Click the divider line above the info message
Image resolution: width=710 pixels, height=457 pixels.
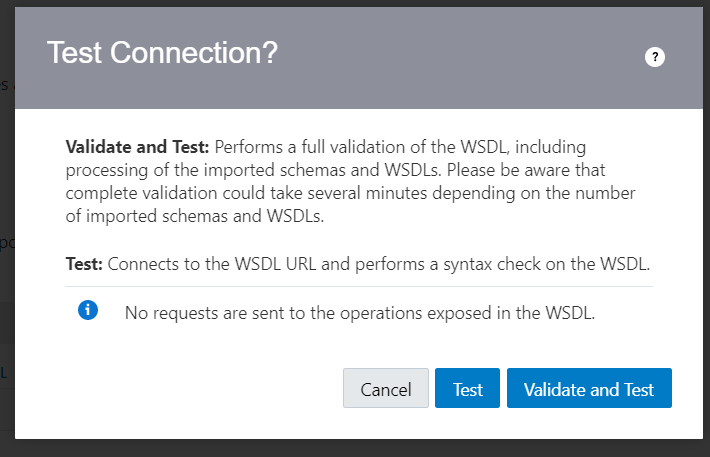[360, 287]
